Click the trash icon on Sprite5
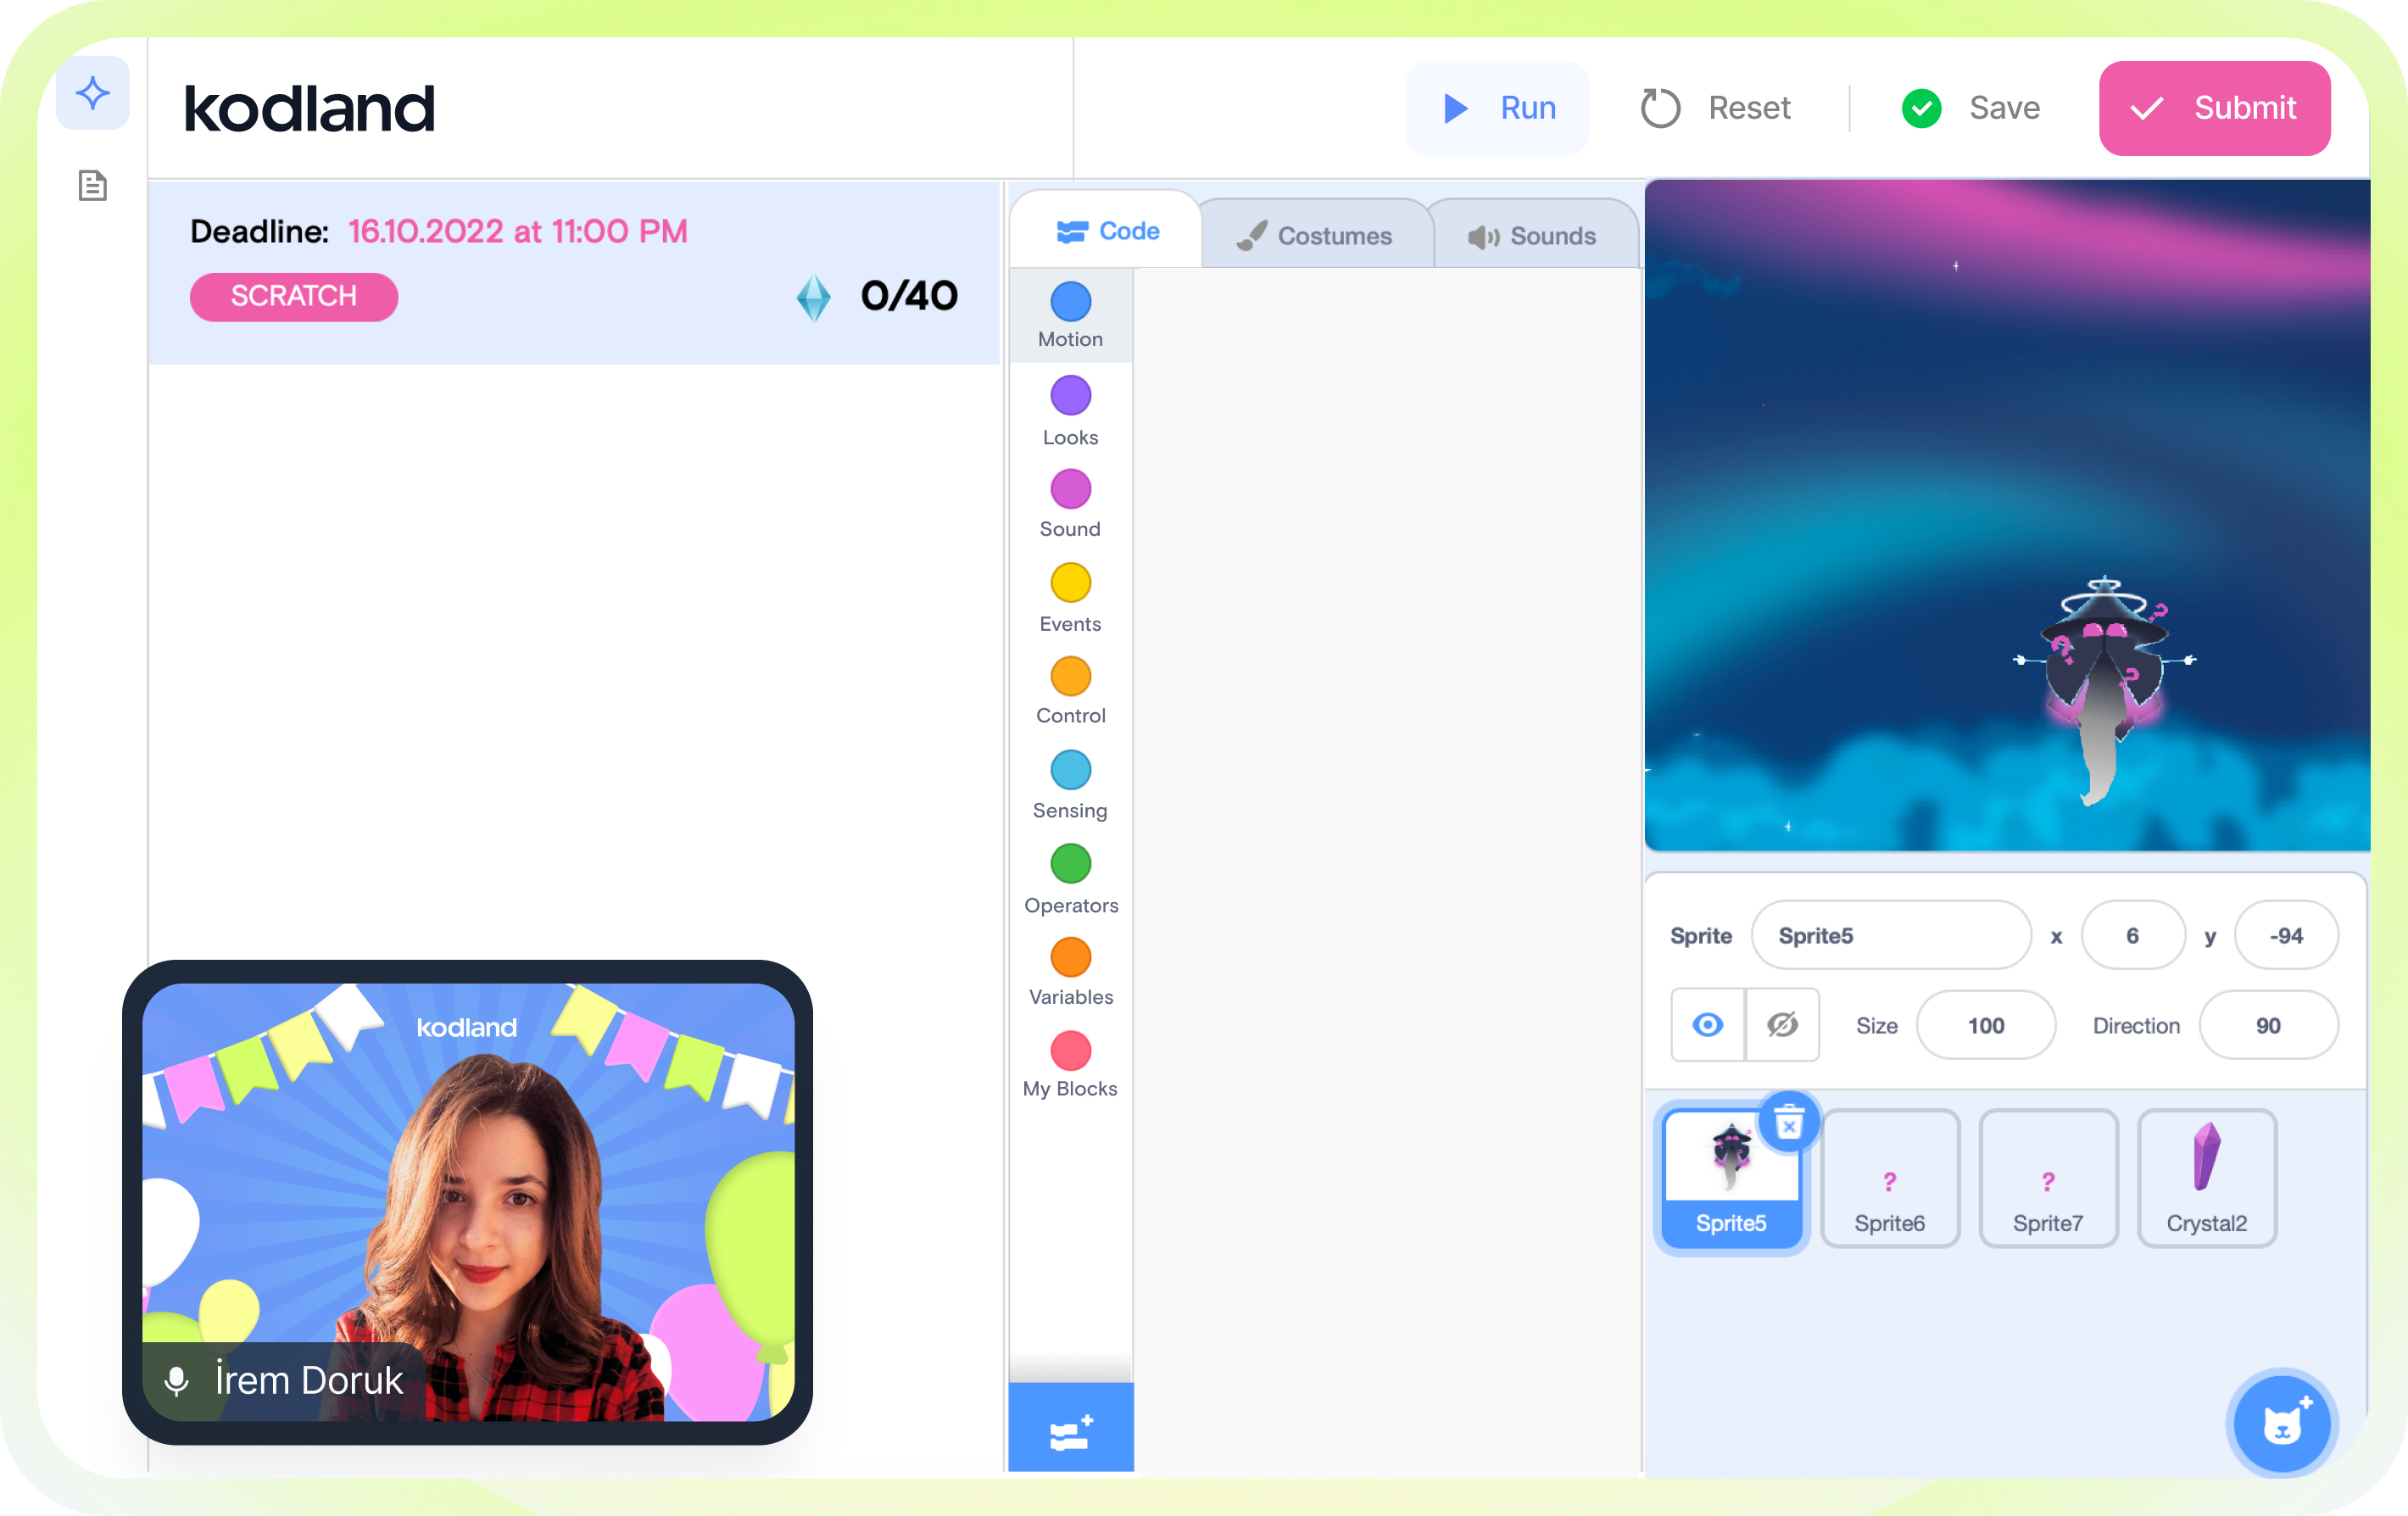 (1788, 1124)
